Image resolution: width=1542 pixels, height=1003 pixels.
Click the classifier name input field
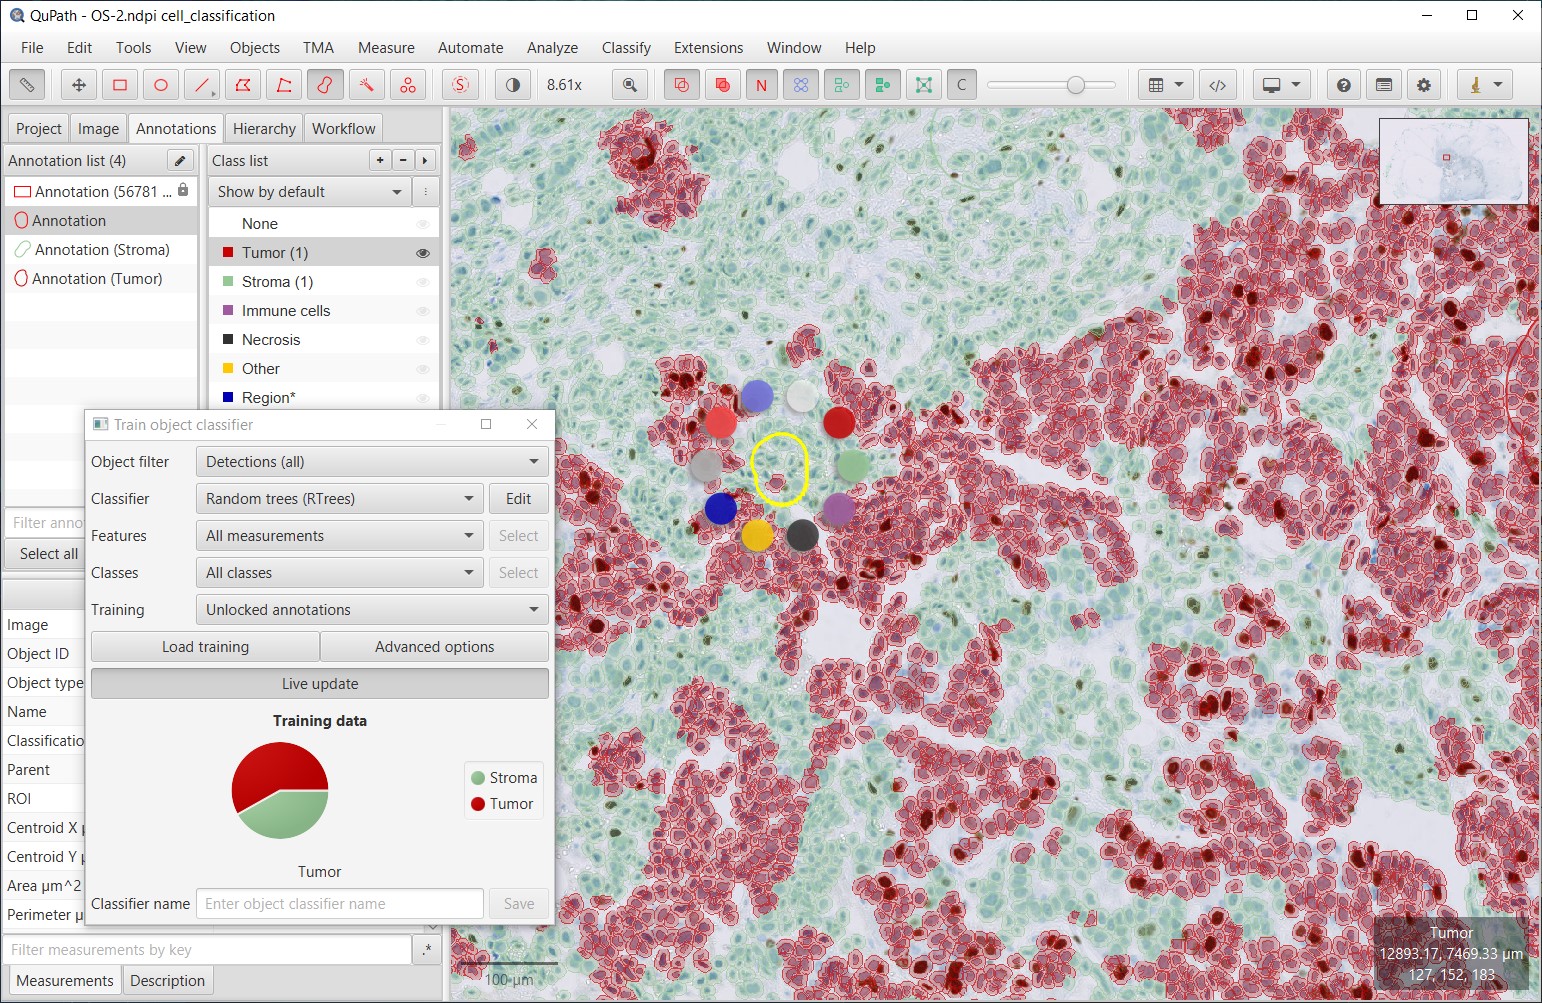tap(340, 904)
